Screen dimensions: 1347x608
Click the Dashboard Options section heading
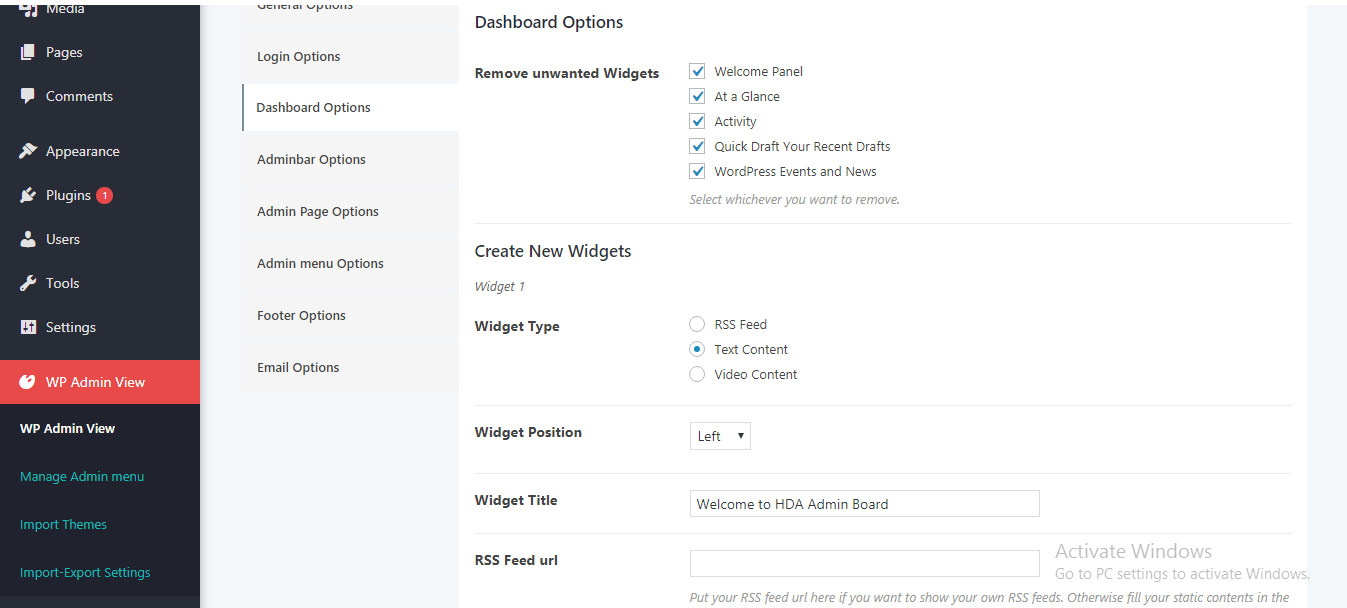click(x=549, y=22)
